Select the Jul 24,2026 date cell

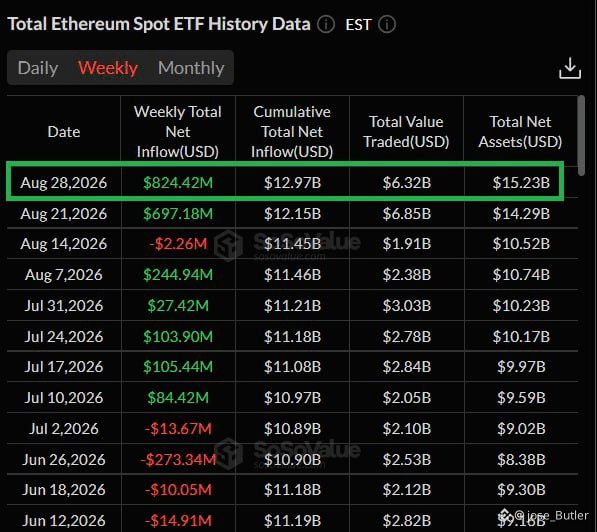click(64, 337)
